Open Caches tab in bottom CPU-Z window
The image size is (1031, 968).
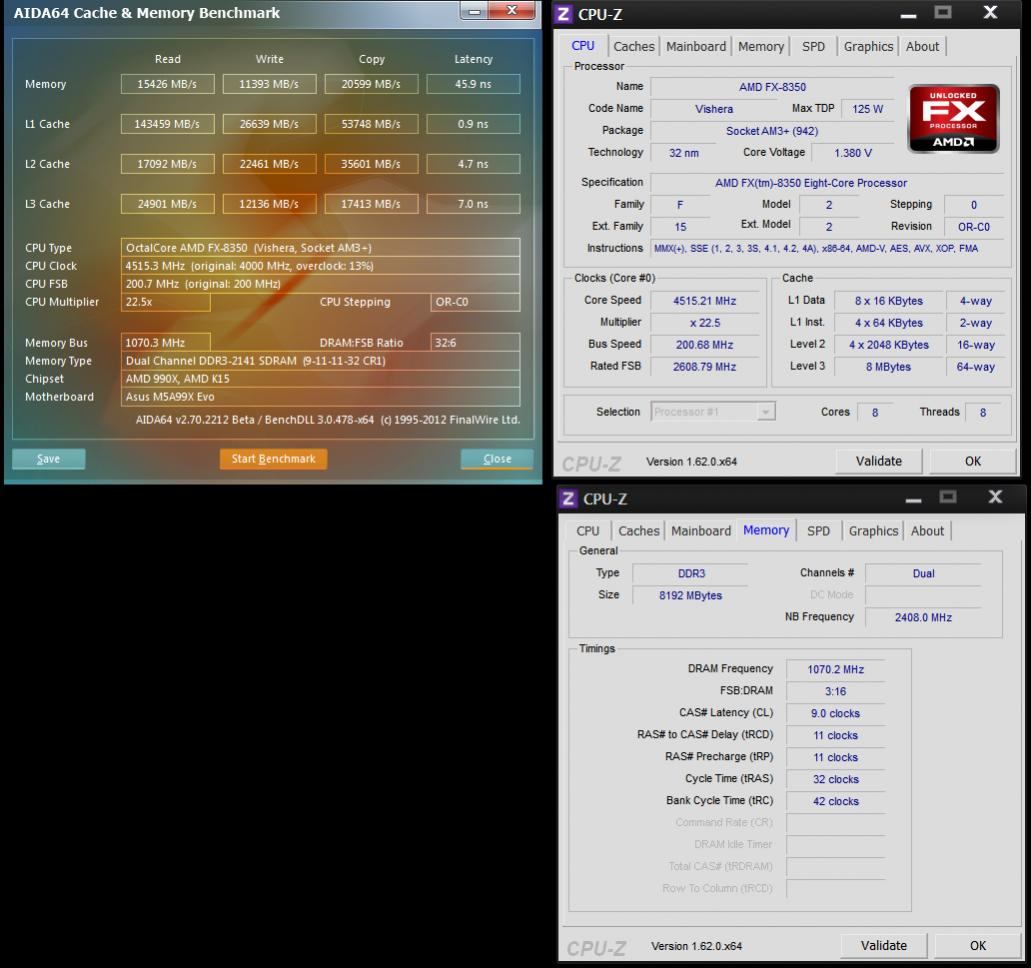tap(638, 531)
